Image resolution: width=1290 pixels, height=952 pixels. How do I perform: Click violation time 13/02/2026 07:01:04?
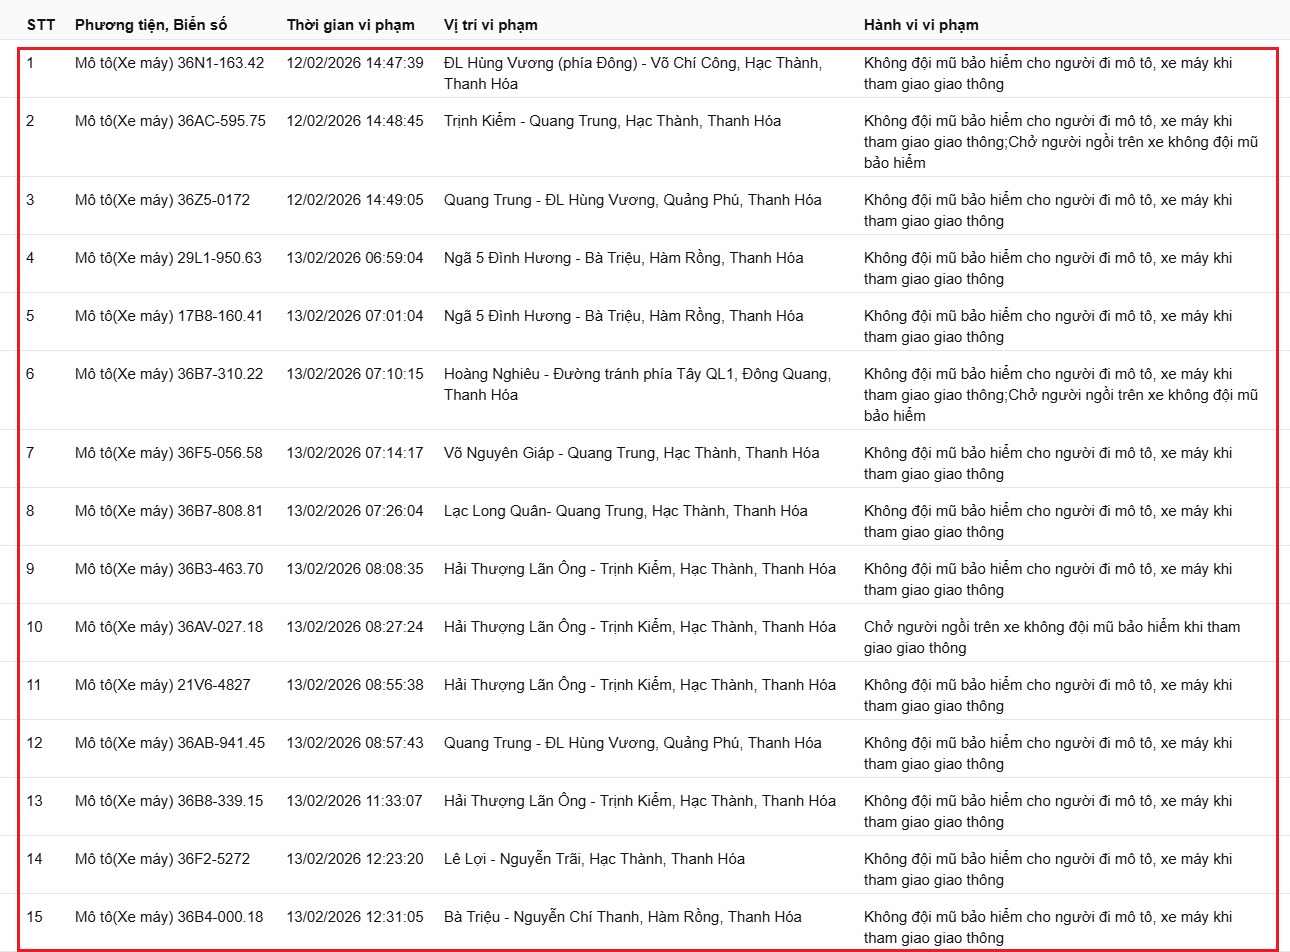pos(354,316)
